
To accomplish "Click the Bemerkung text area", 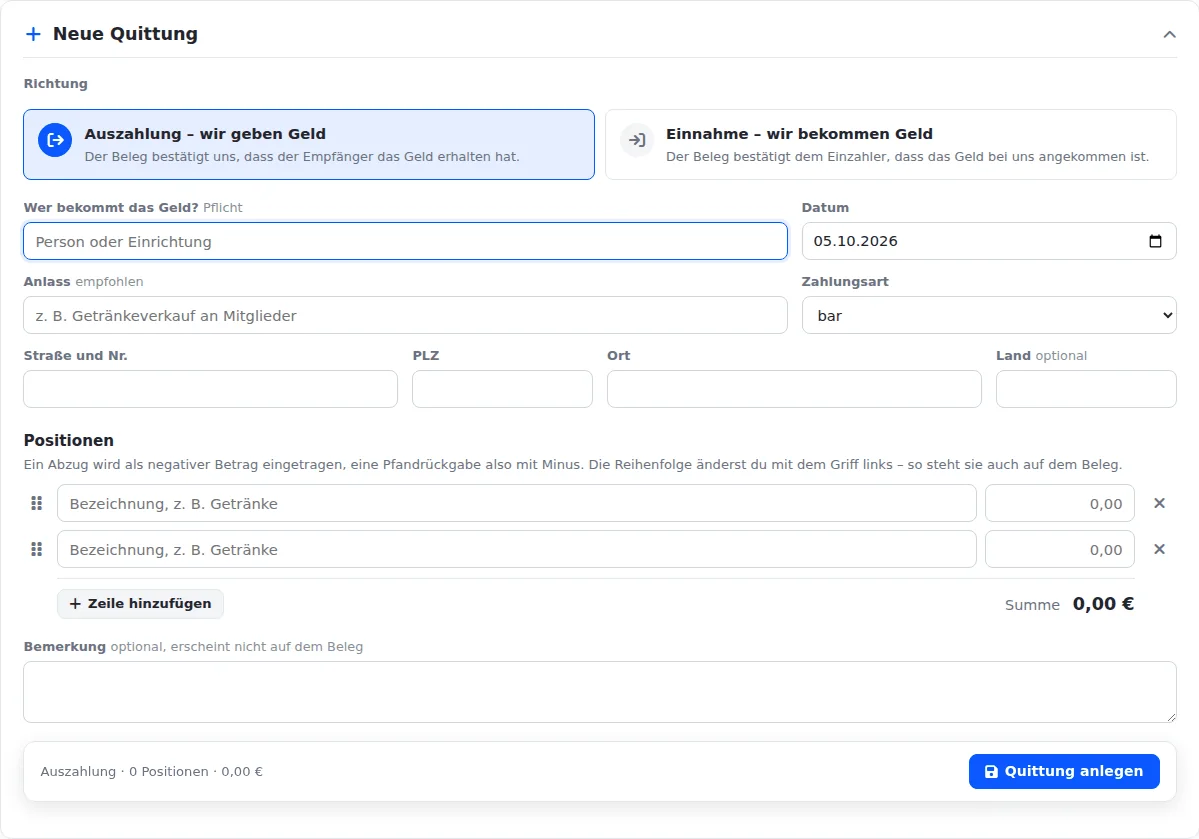I will (x=600, y=692).
